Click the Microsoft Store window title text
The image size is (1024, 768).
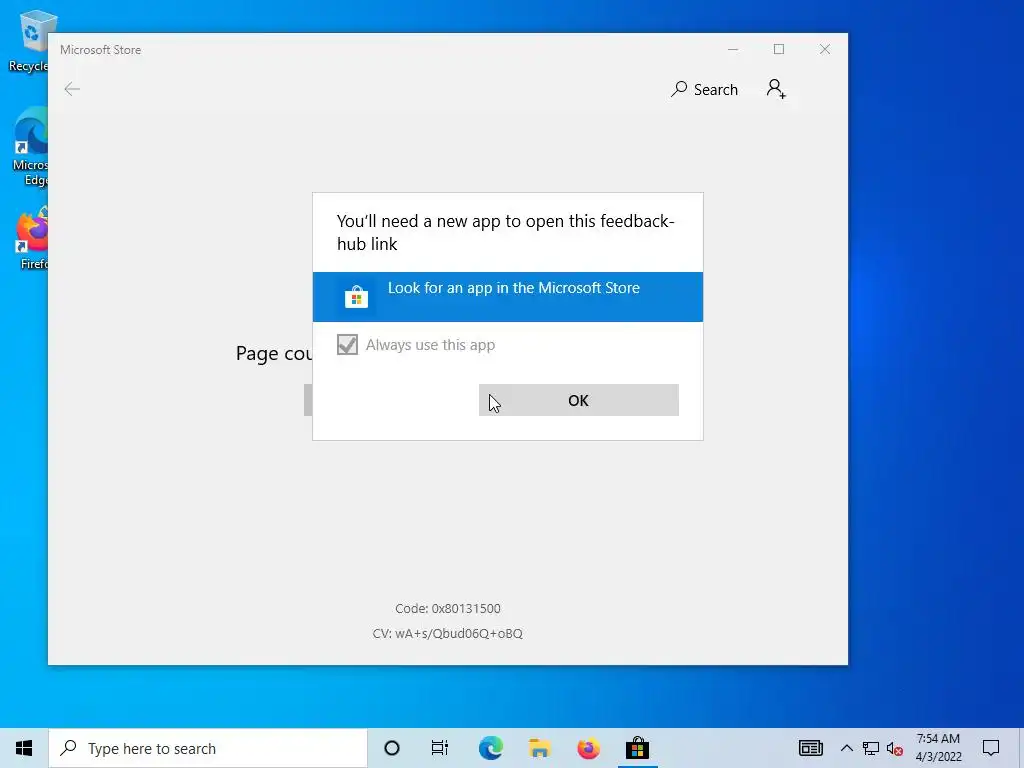(x=101, y=50)
